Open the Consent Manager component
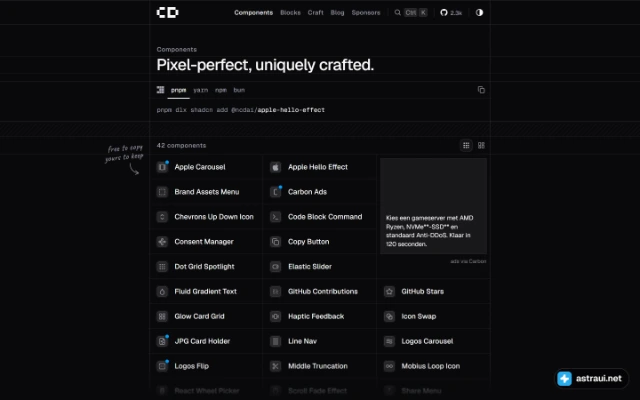The image size is (640, 400). click(x=204, y=242)
